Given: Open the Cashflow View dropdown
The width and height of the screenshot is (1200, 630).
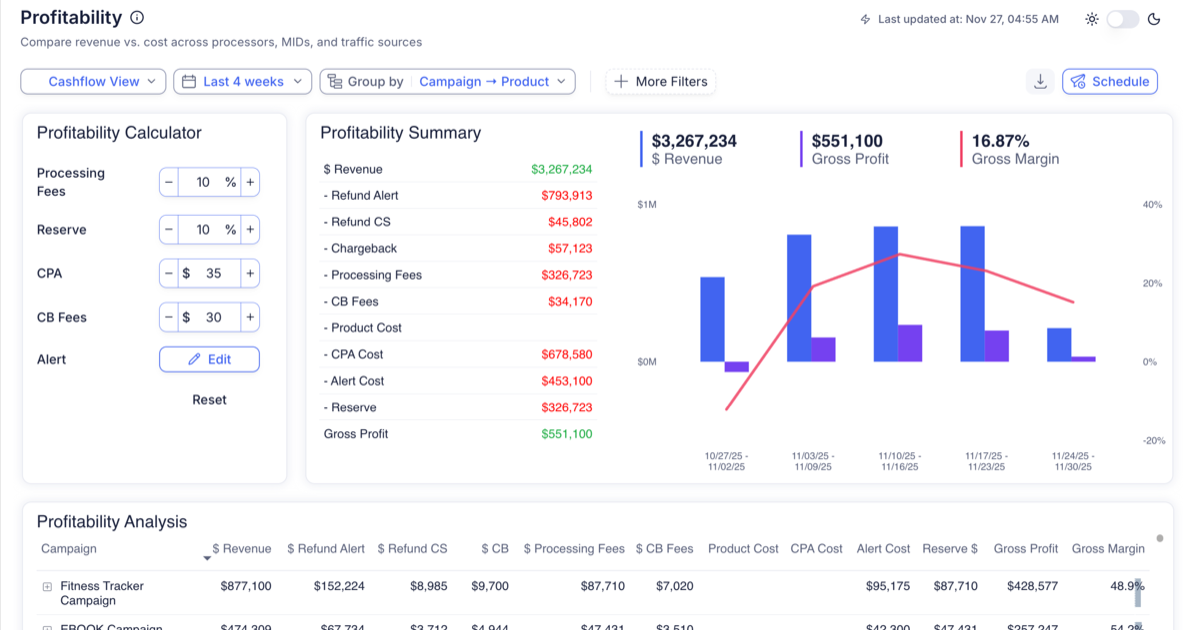Looking at the screenshot, I should 93,82.
